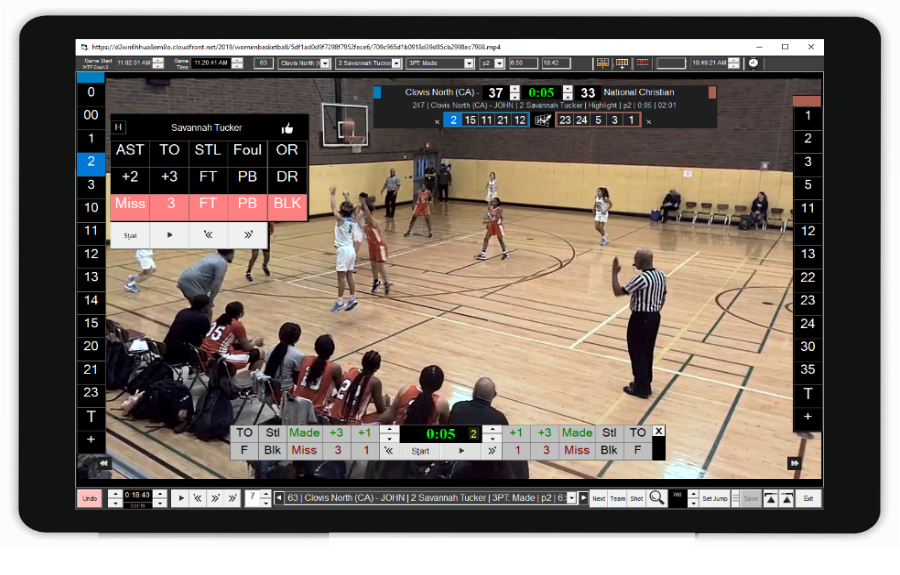Select away player 24 in scoreboard lineup

click(581, 120)
